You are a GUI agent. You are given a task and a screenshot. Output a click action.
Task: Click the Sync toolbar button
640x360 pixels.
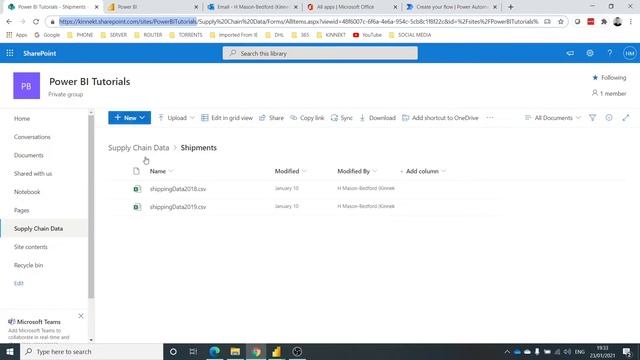pos(342,118)
